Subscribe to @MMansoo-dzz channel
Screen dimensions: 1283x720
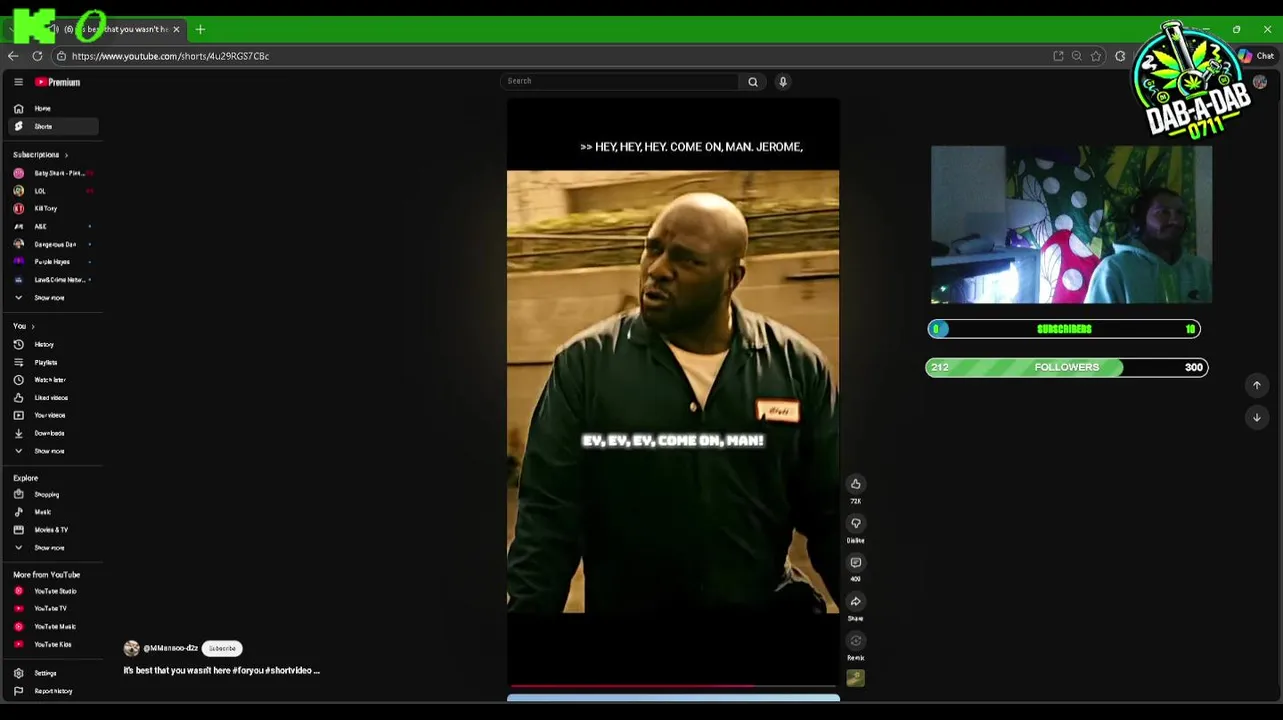click(x=222, y=648)
